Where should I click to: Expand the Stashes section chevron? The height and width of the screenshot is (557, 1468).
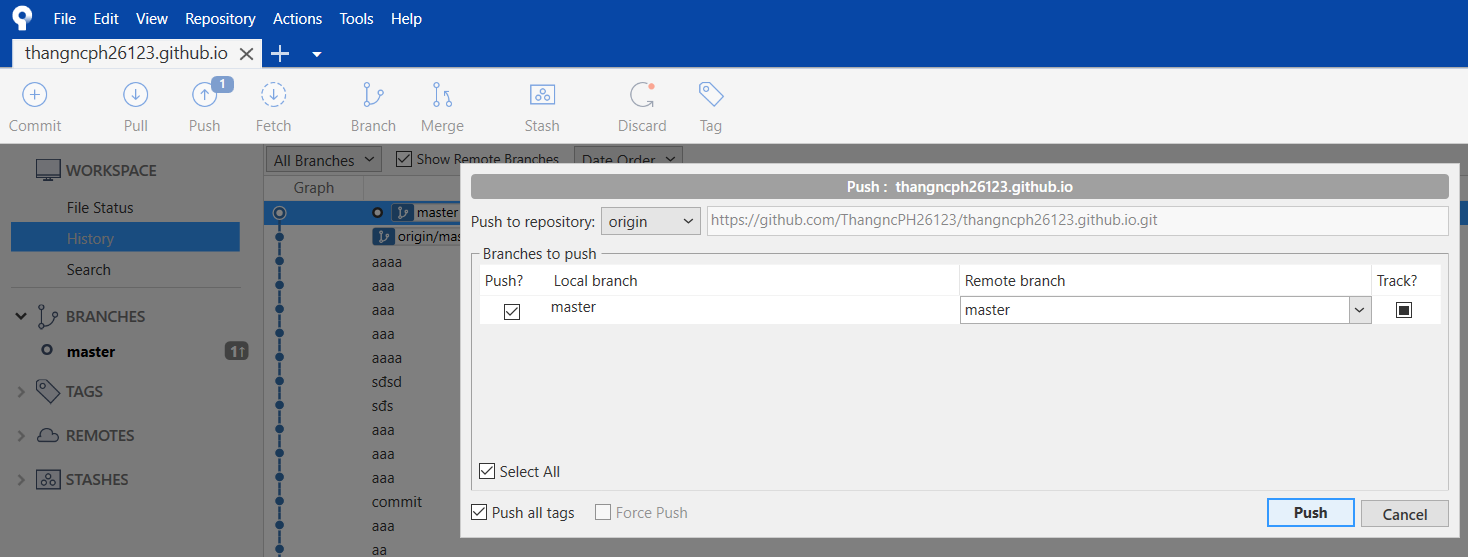pyautogui.click(x=21, y=480)
